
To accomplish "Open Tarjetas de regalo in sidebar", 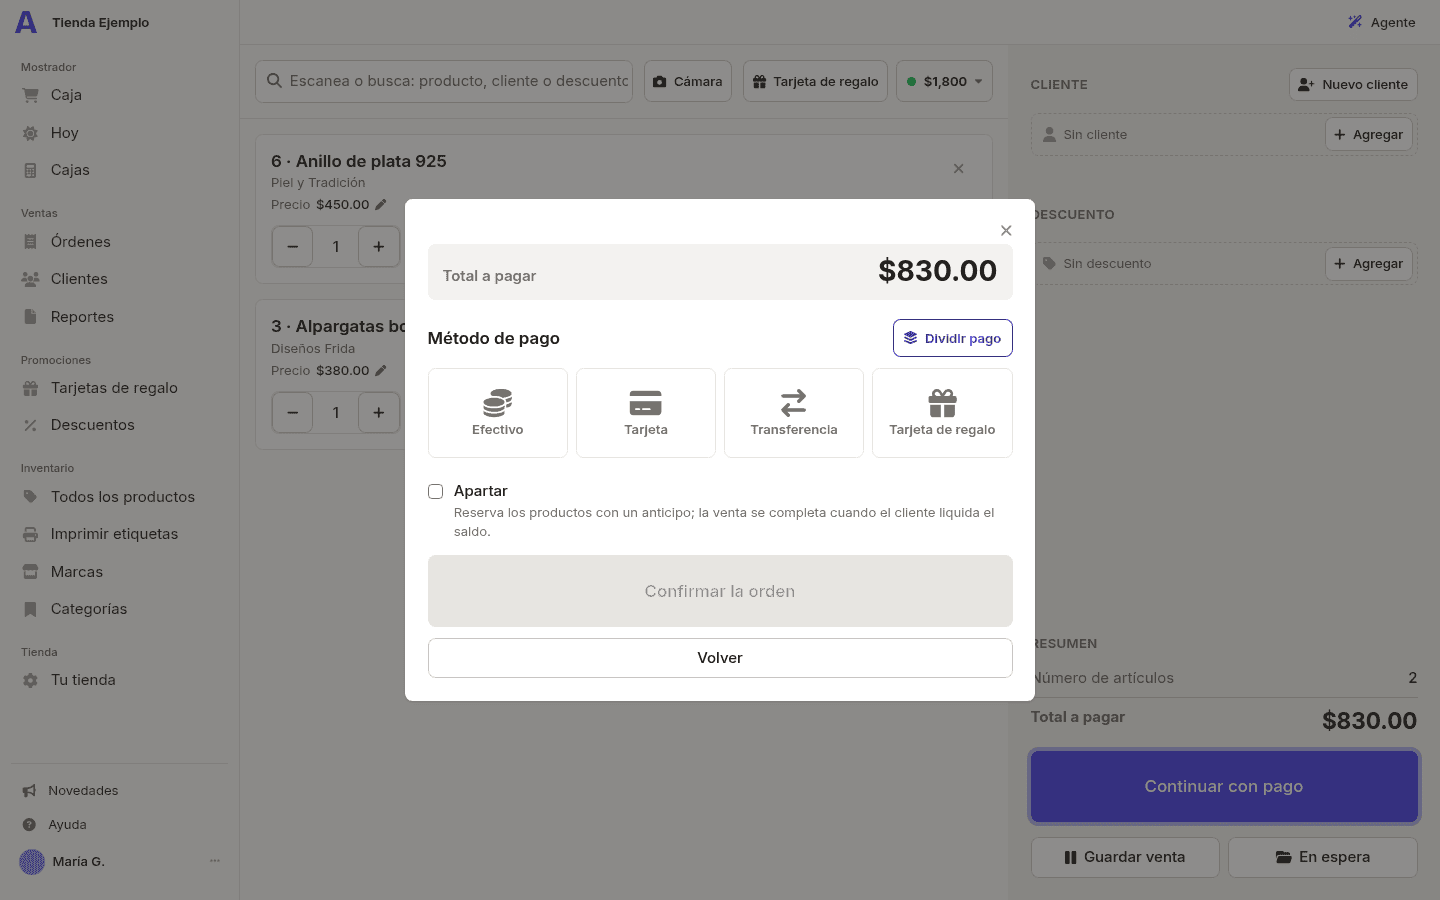I will [120, 388].
